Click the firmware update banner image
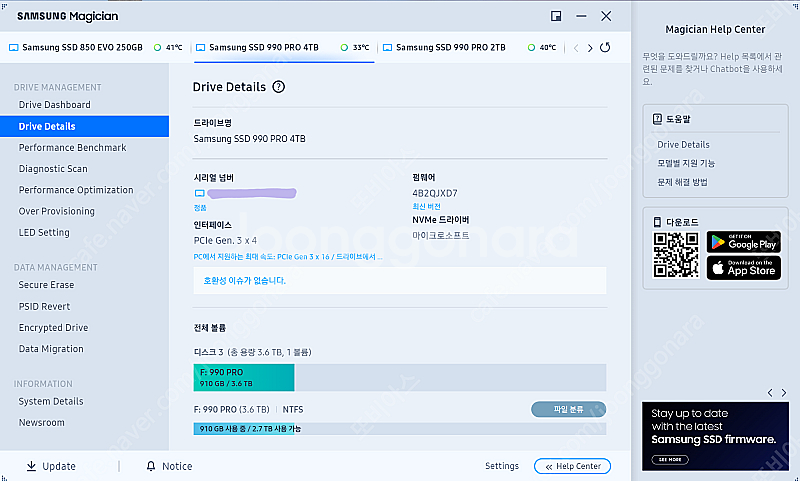800x481 pixels. [715, 436]
